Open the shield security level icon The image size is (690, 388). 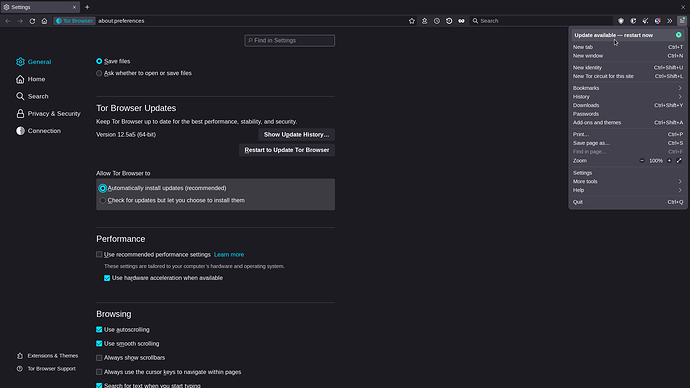tap(621, 21)
